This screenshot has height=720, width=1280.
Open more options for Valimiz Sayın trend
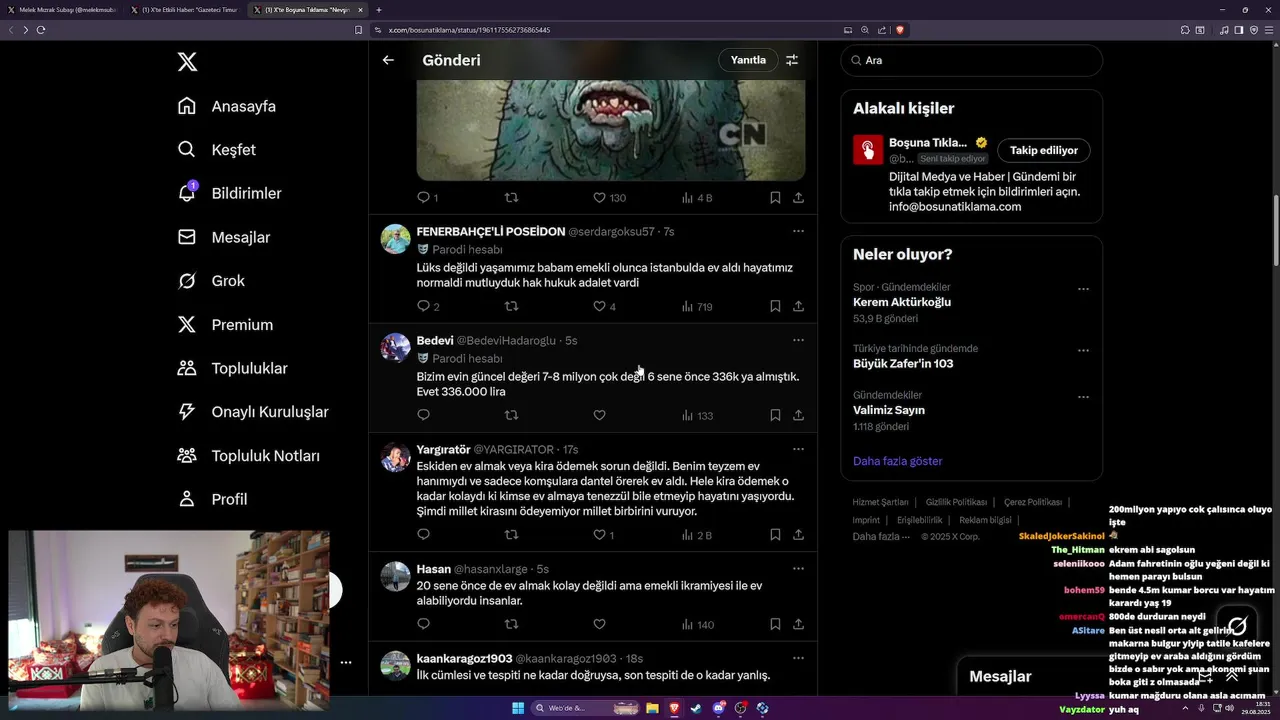click(x=1083, y=397)
